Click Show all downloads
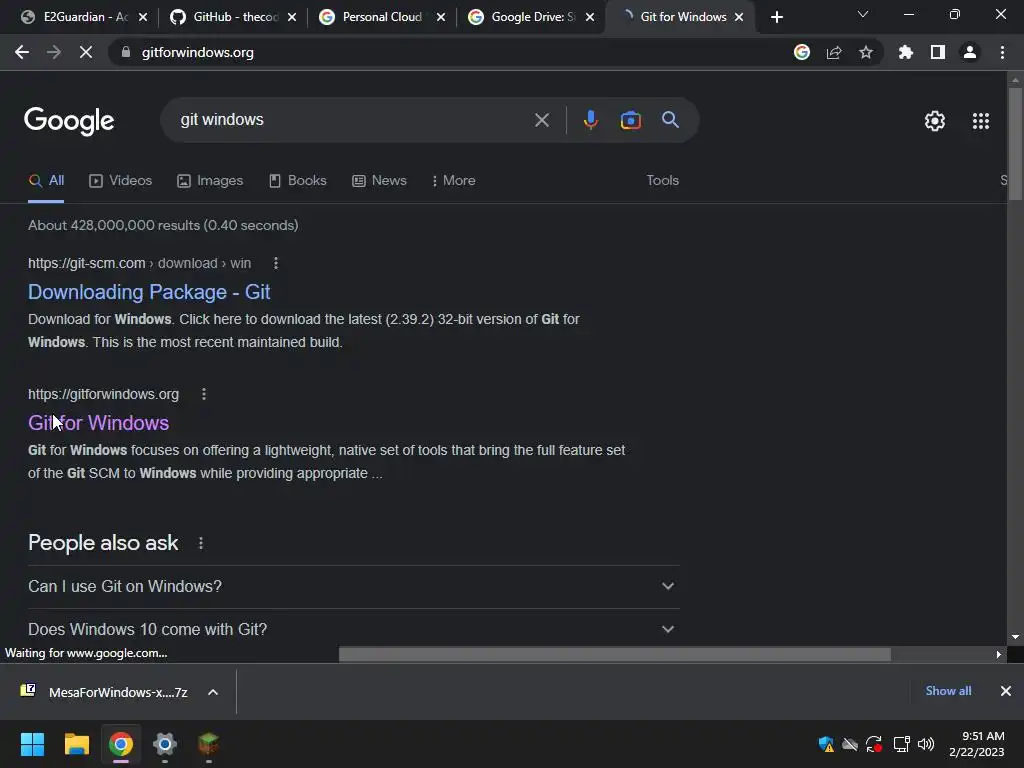Viewport: 1024px width, 768px height. pos(948,691)
